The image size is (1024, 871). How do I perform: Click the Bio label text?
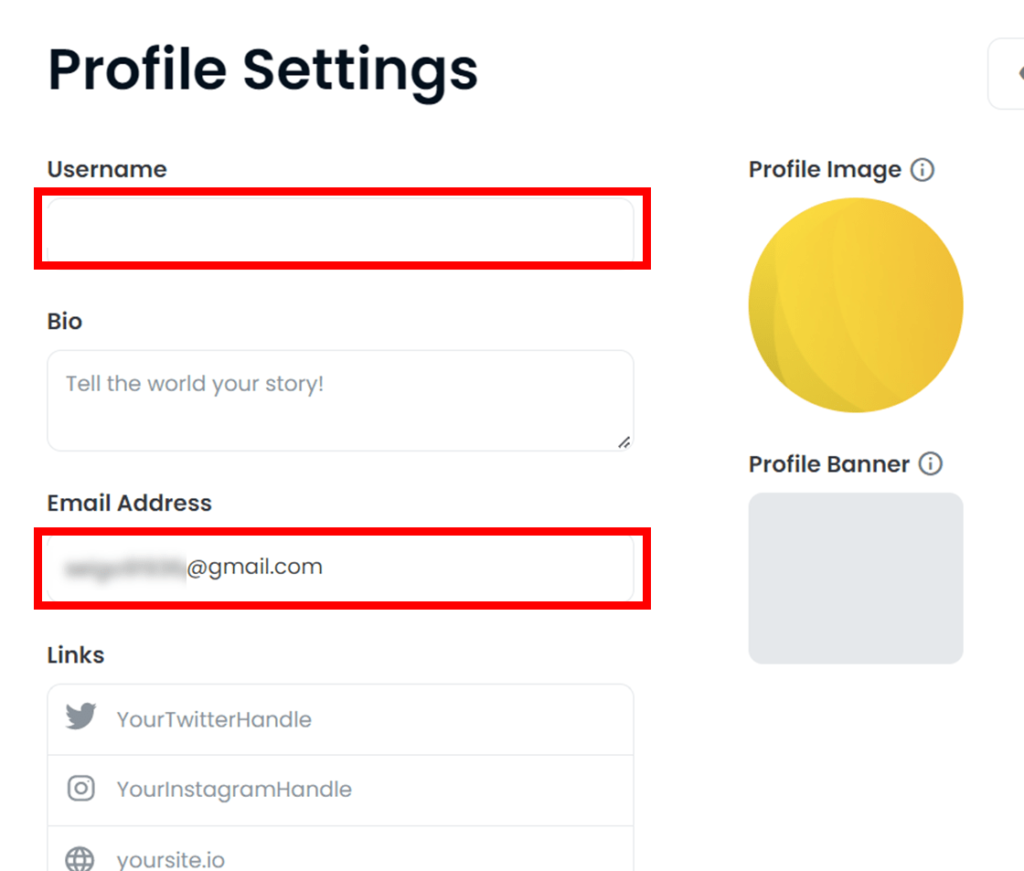[65, 321]
